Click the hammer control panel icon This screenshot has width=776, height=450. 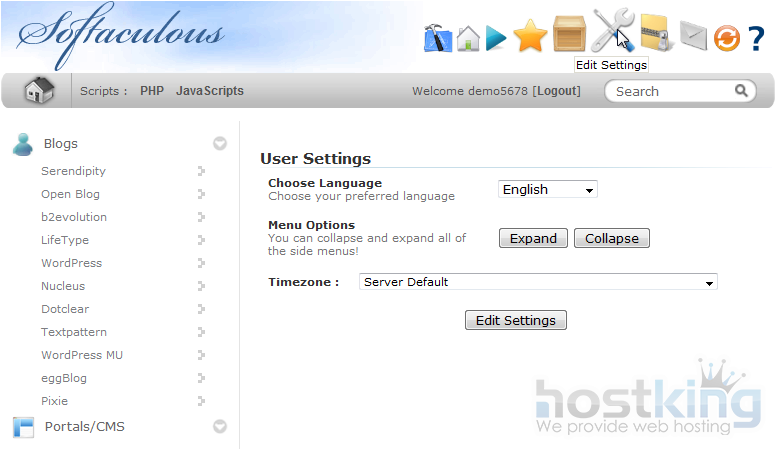438,37
